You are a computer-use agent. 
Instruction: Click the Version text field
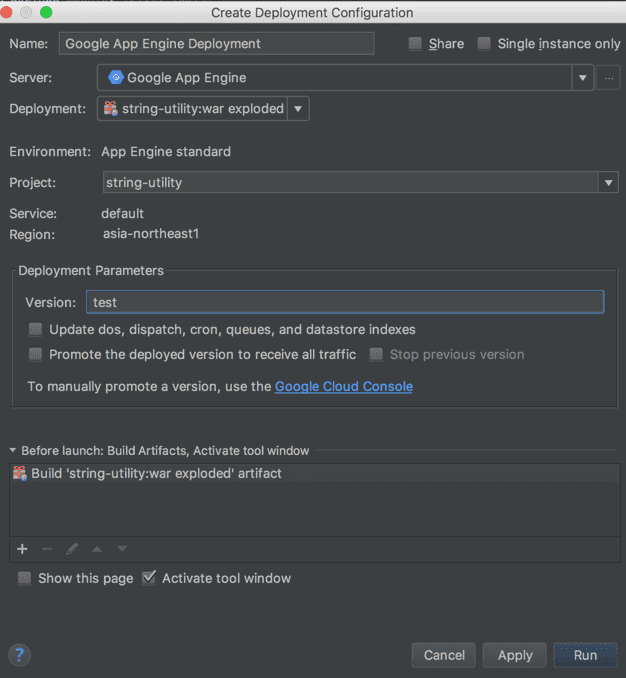(x=345, y=302)
